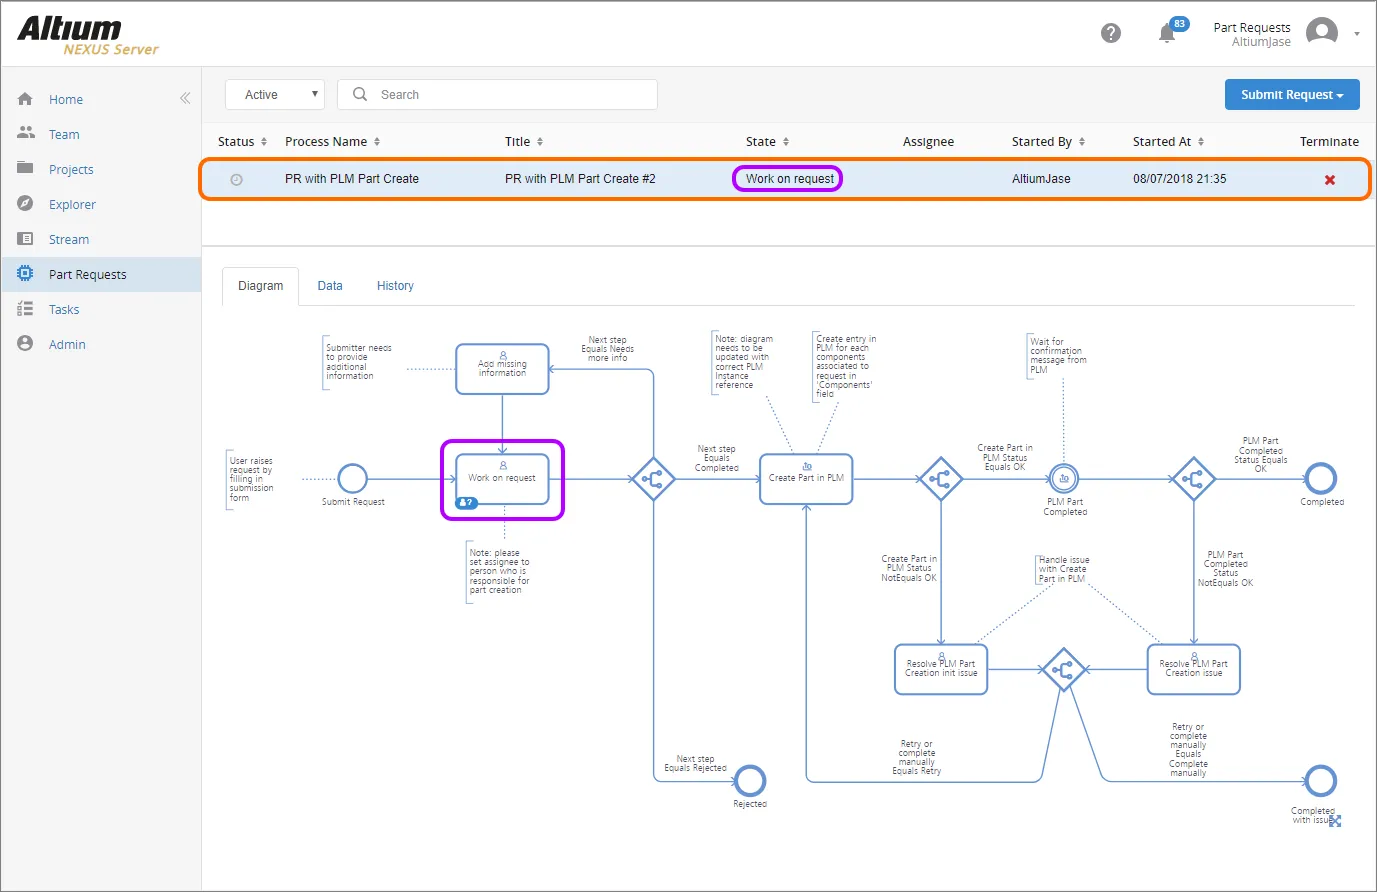
Task: Click the gateway diamond after Create Part in PLM
Action: coord(940,479)
